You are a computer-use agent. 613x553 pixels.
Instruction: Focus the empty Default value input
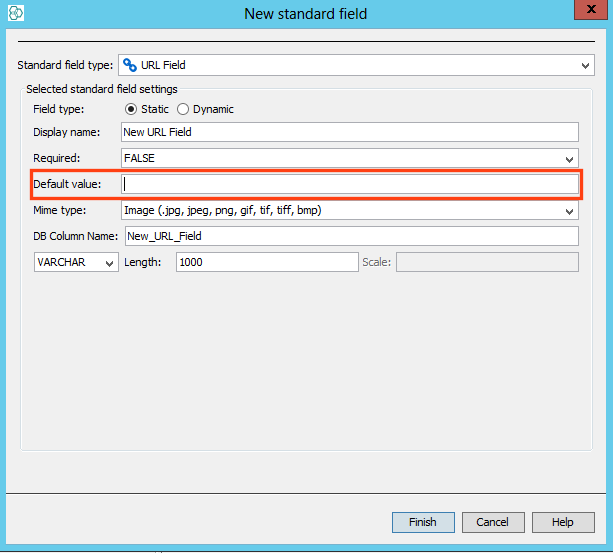[x=348, y=184]
